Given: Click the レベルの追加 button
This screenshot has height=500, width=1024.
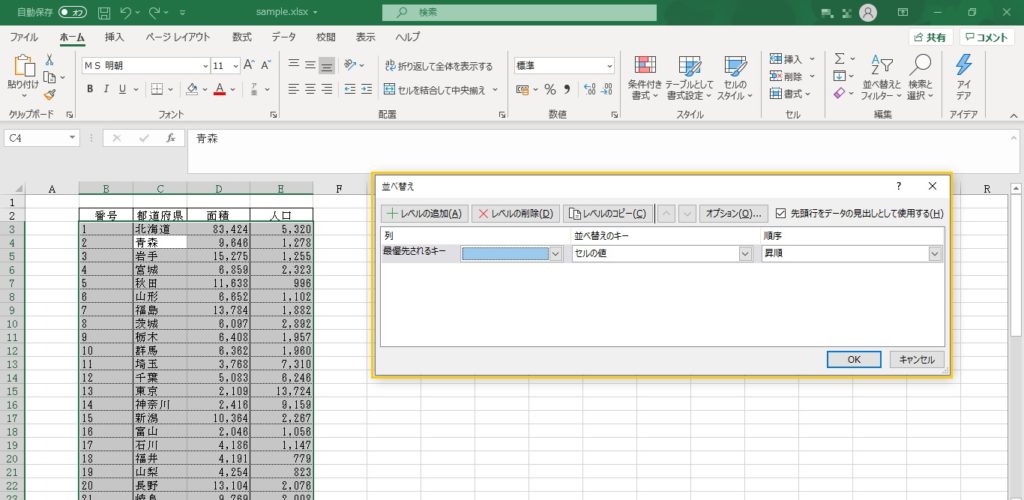Looking at the screenshot, I should pyautogui.click(x=425, y=213).
